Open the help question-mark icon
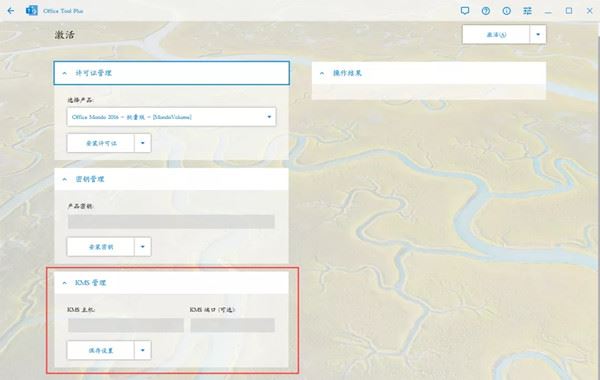The image size is (600, 380). point(486,11)
